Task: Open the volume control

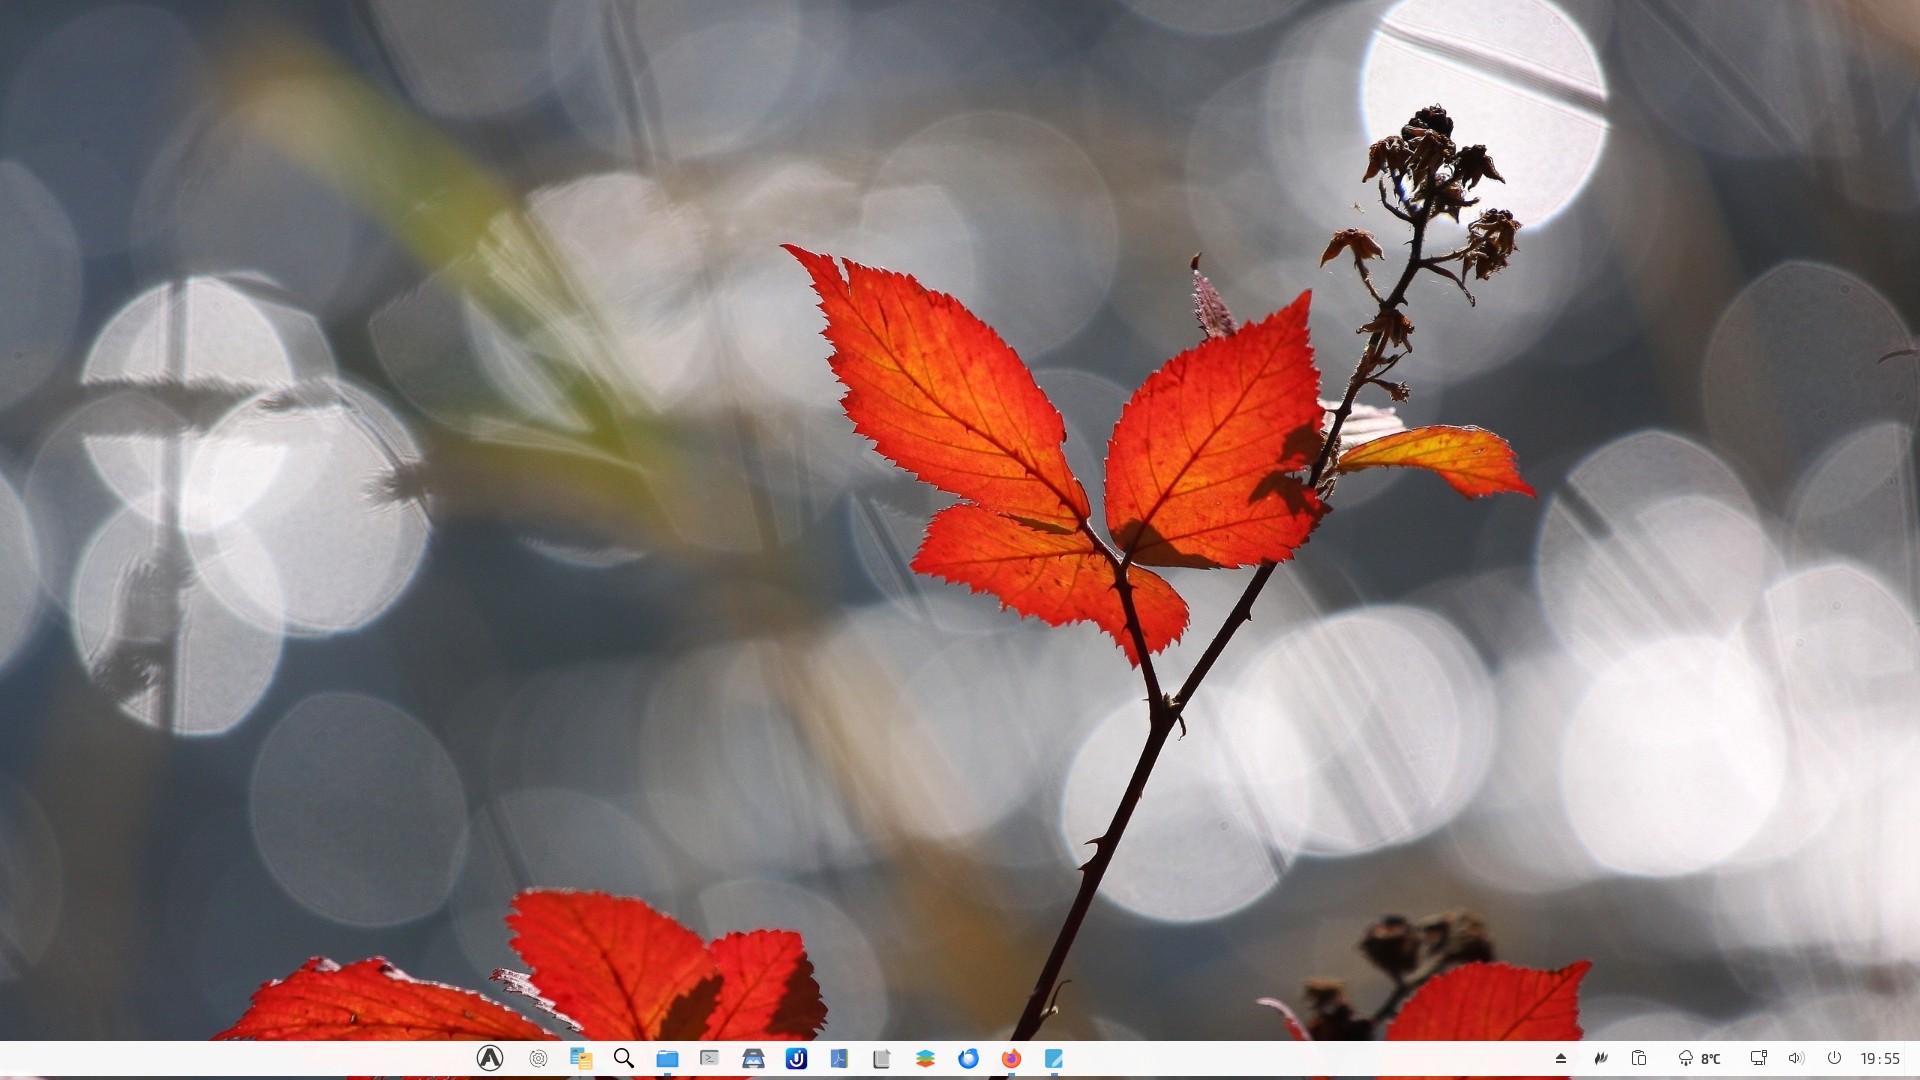Action: click(x=1796, y=1058)
